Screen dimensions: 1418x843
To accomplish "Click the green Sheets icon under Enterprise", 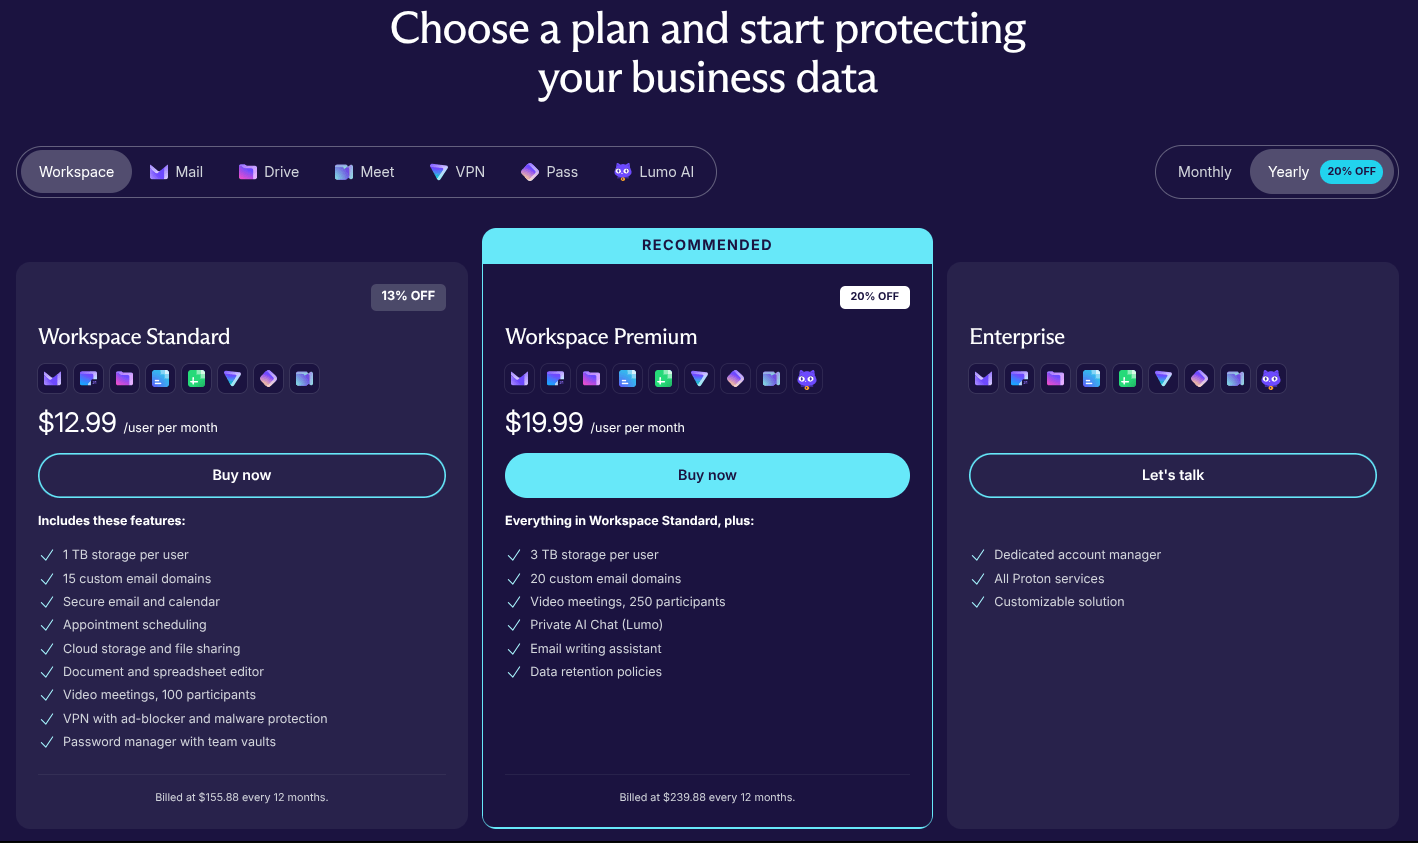I will click(1127, 378).
